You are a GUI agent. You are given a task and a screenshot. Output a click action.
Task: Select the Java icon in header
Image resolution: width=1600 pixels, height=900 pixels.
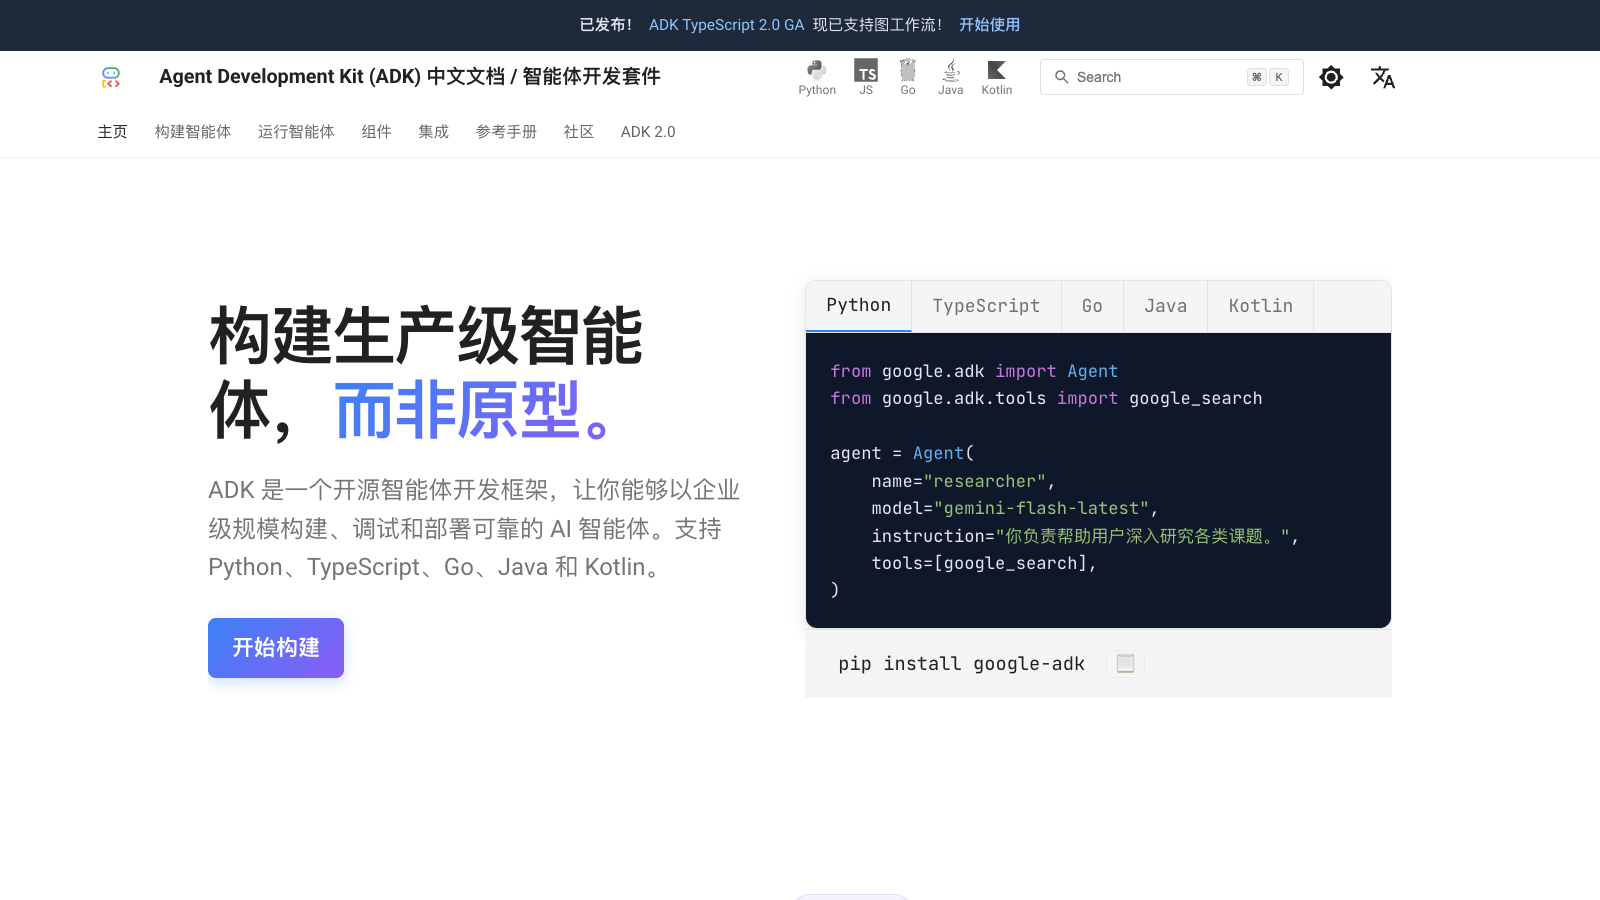pos(951,77)
